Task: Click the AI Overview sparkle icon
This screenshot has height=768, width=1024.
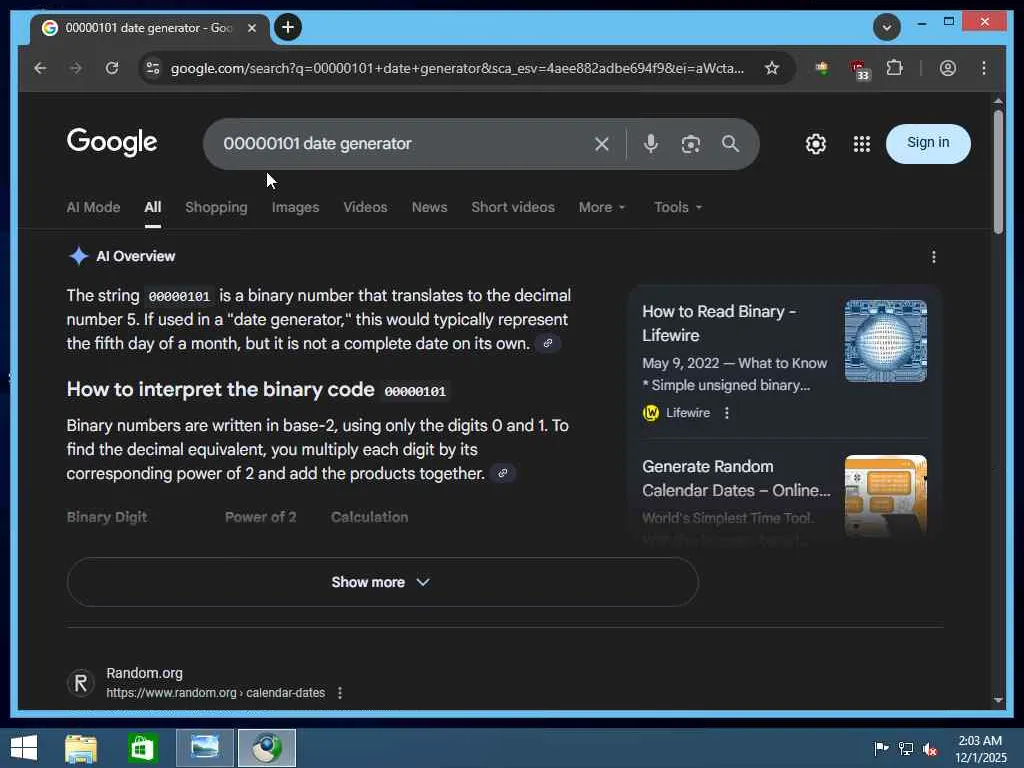Action: [x=78, y=256]
